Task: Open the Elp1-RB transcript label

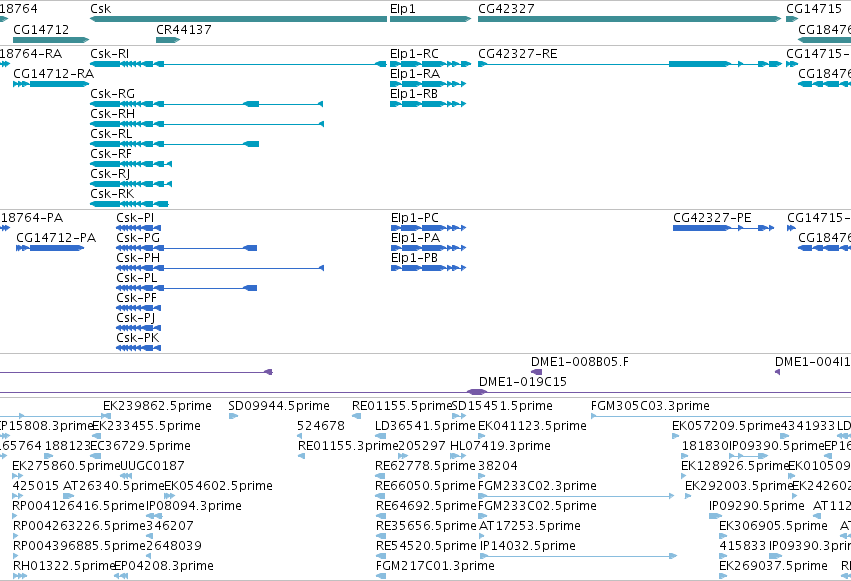Action: (414, 94)
